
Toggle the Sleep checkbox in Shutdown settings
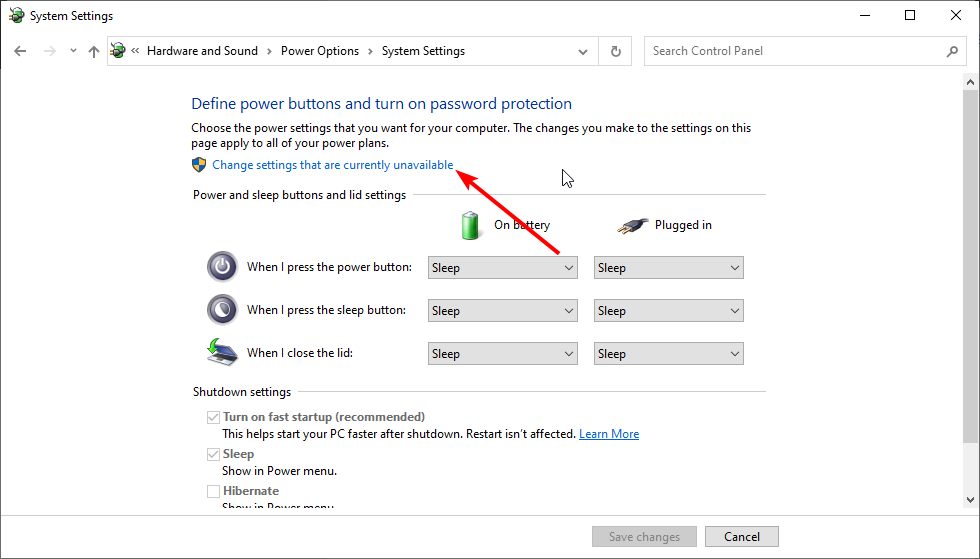pos(213,454)
